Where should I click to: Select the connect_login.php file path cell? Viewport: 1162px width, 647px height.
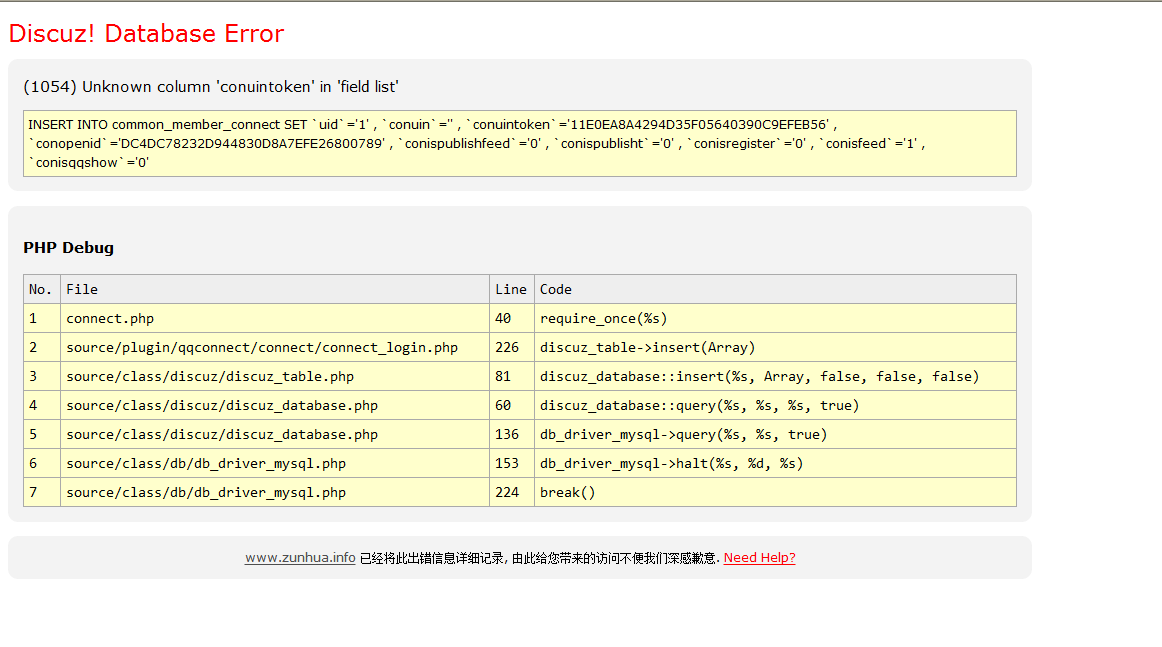[x=262, y=347]
